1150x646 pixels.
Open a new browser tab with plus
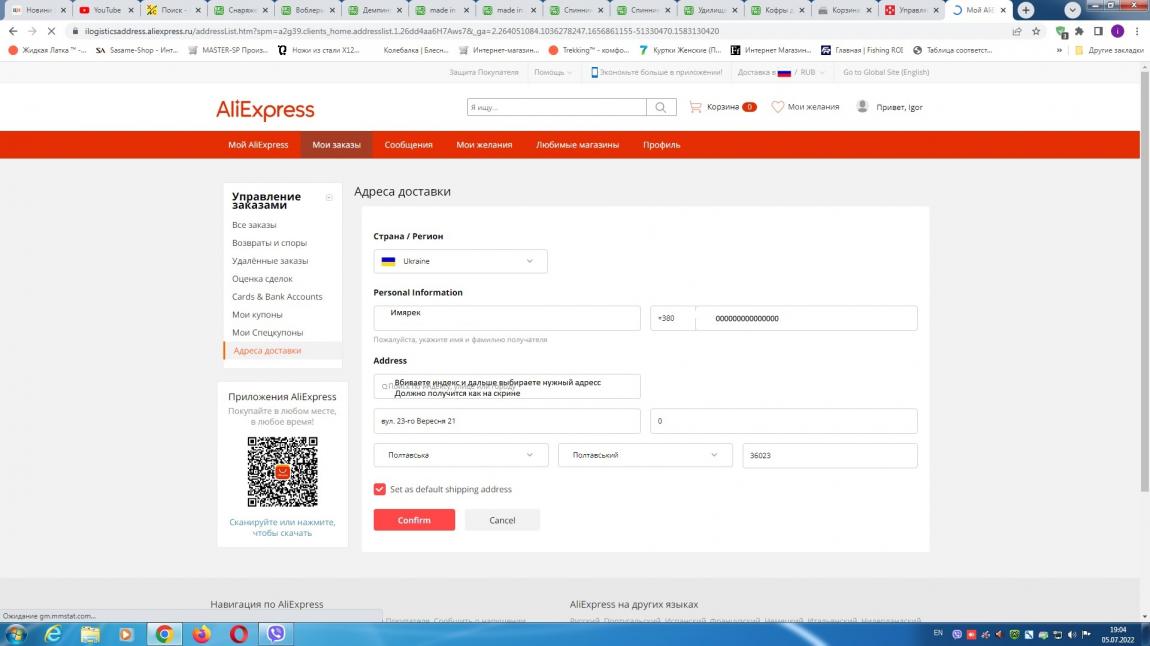pos(1026,10)
